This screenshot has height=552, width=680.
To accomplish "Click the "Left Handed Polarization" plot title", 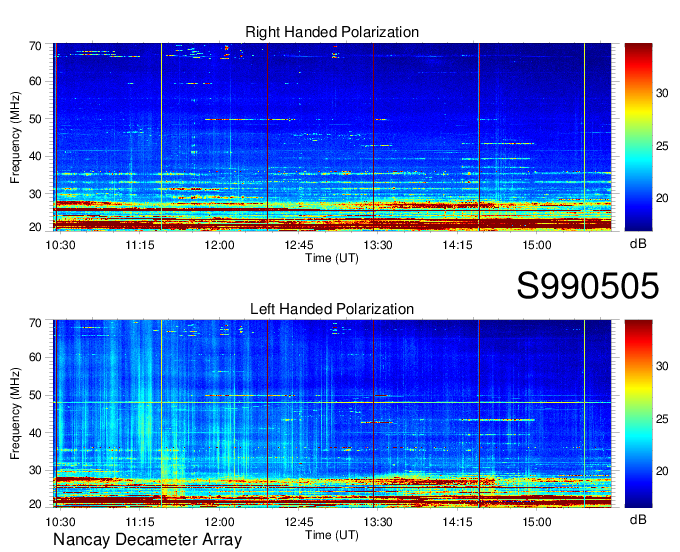I will pos(332,309).
